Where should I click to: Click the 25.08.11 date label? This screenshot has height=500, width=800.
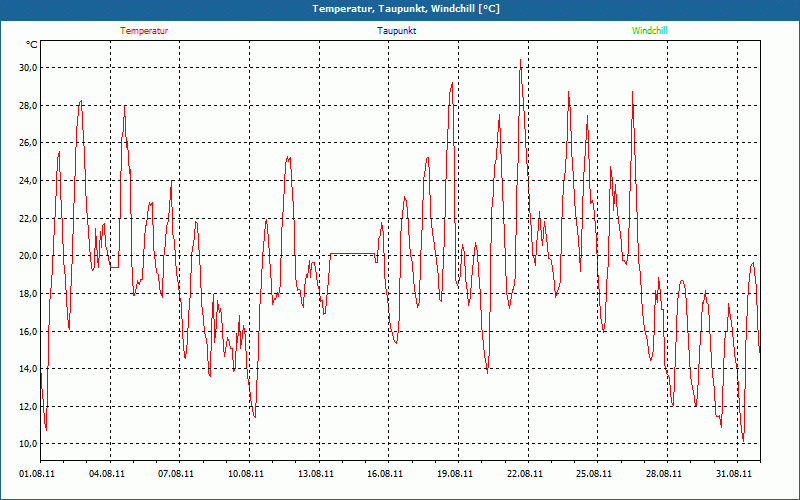coord(594,473)
